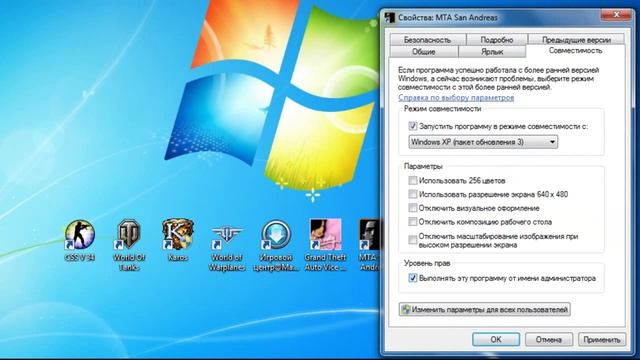Screen dimensions: 640x360
Task: Select the Grand Theft Auto Vice City icon
Action: [325, 245]
